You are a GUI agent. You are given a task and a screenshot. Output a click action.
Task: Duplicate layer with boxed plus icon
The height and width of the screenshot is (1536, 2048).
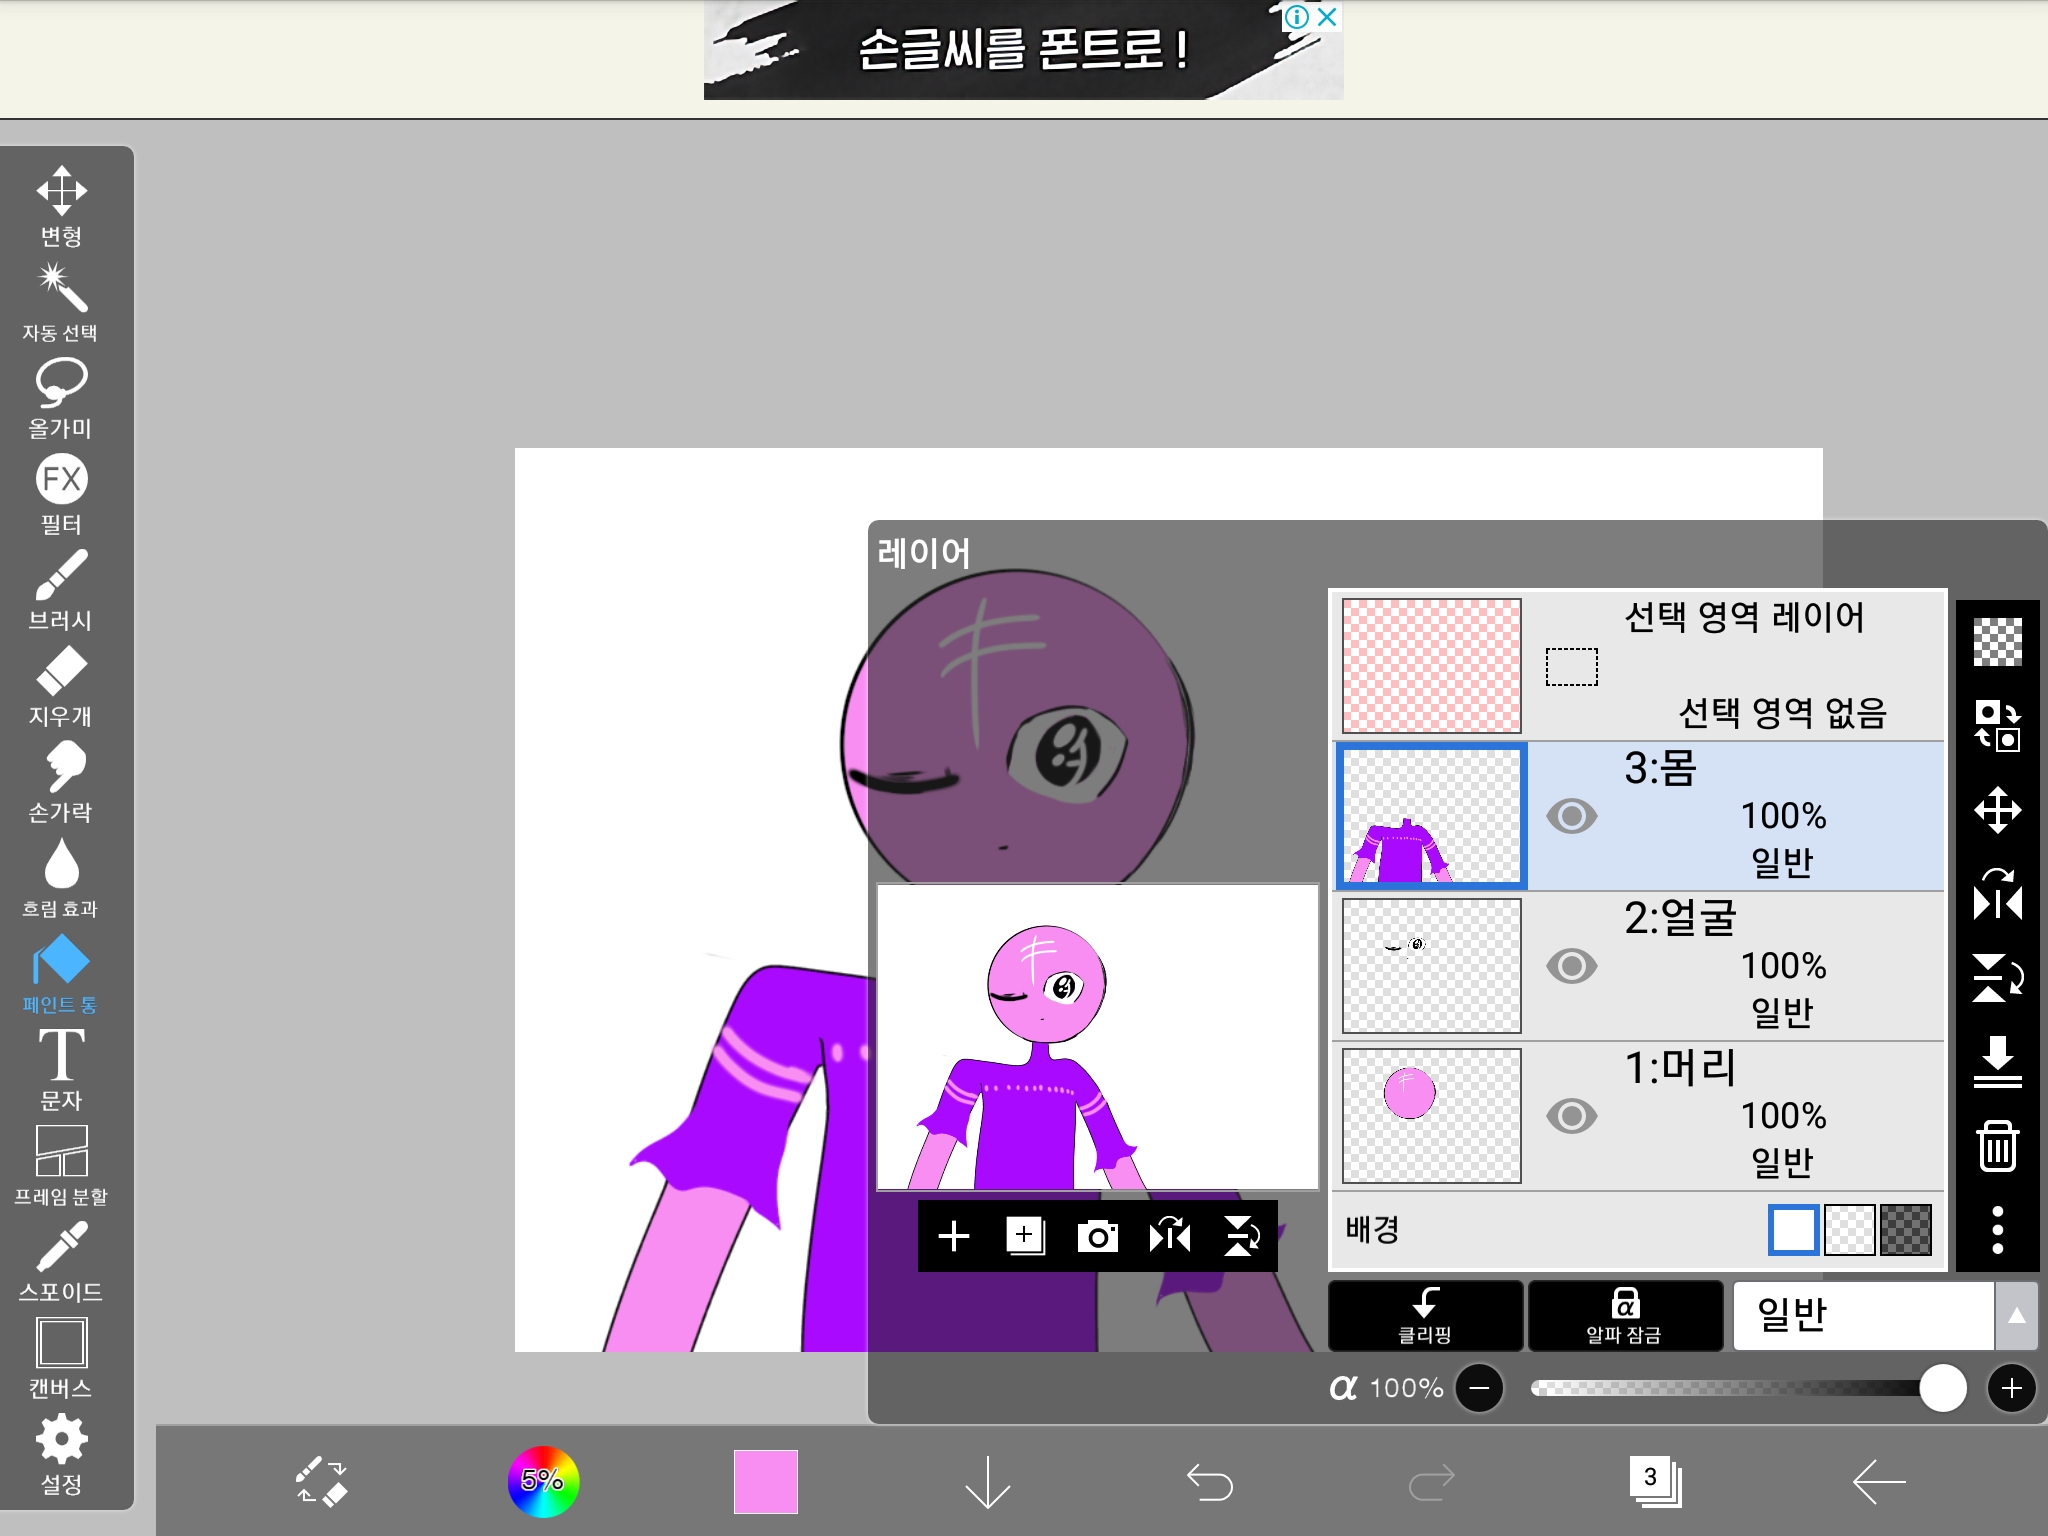(1026, 1236)
